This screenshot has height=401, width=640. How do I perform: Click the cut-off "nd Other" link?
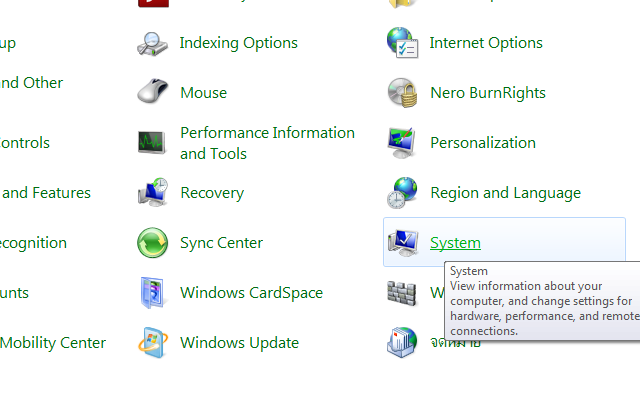pos(31,83)
